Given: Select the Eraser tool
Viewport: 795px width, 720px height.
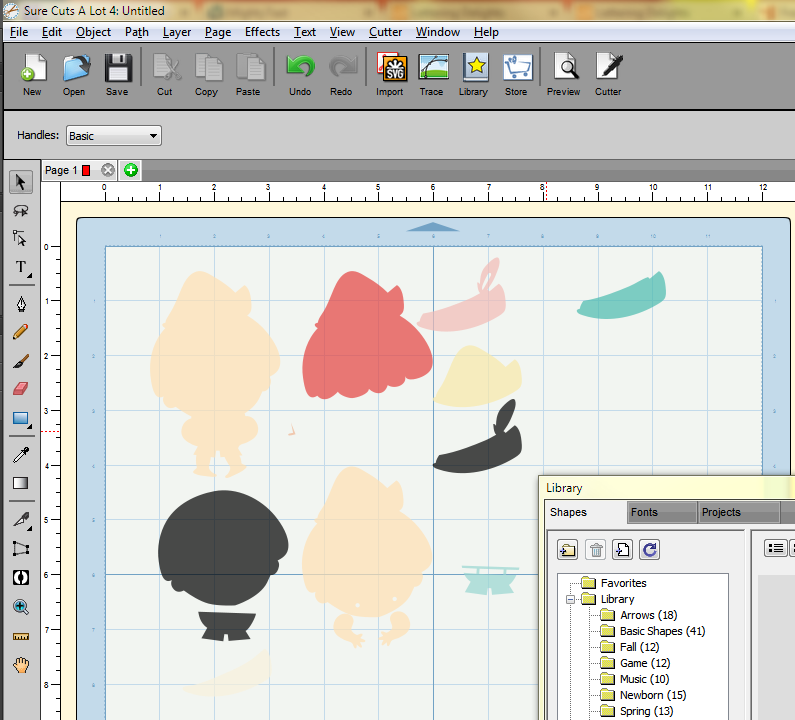Looking at the screenshot, I should tap(20, 389).
